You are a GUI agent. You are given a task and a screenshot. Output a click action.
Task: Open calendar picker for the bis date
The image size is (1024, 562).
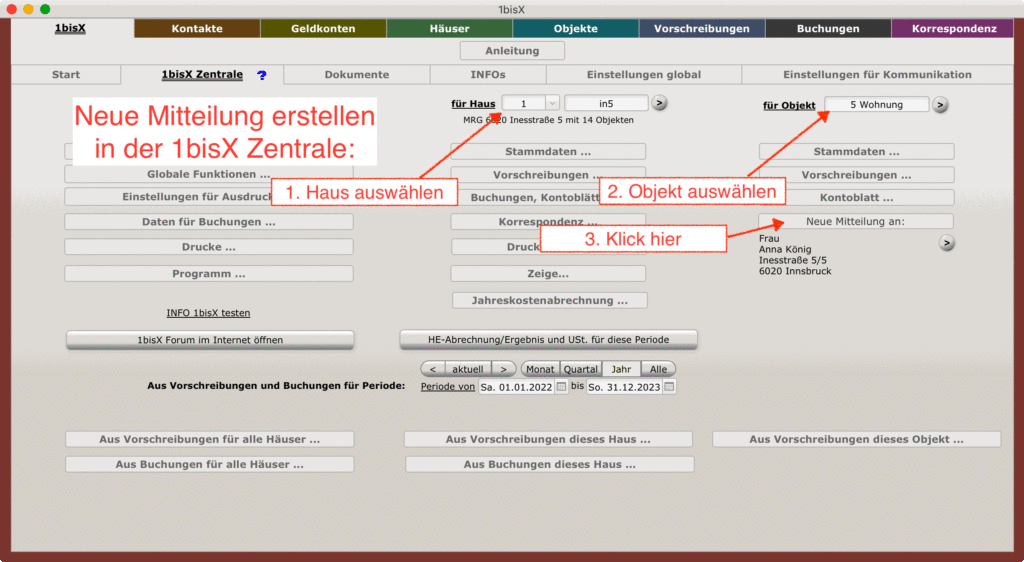pyautogui.click(x=669, y=387)
